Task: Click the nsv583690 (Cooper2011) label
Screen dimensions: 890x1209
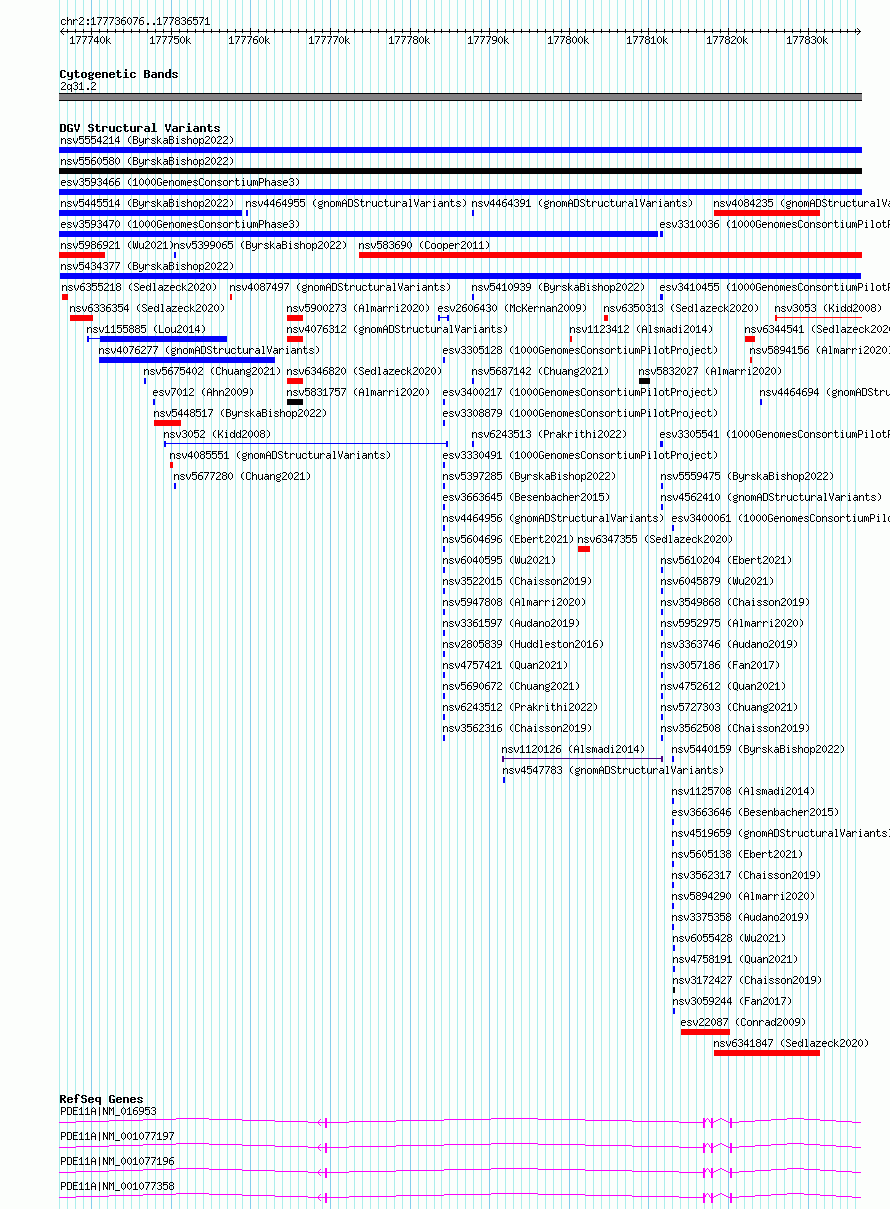Action: [425, 245]
